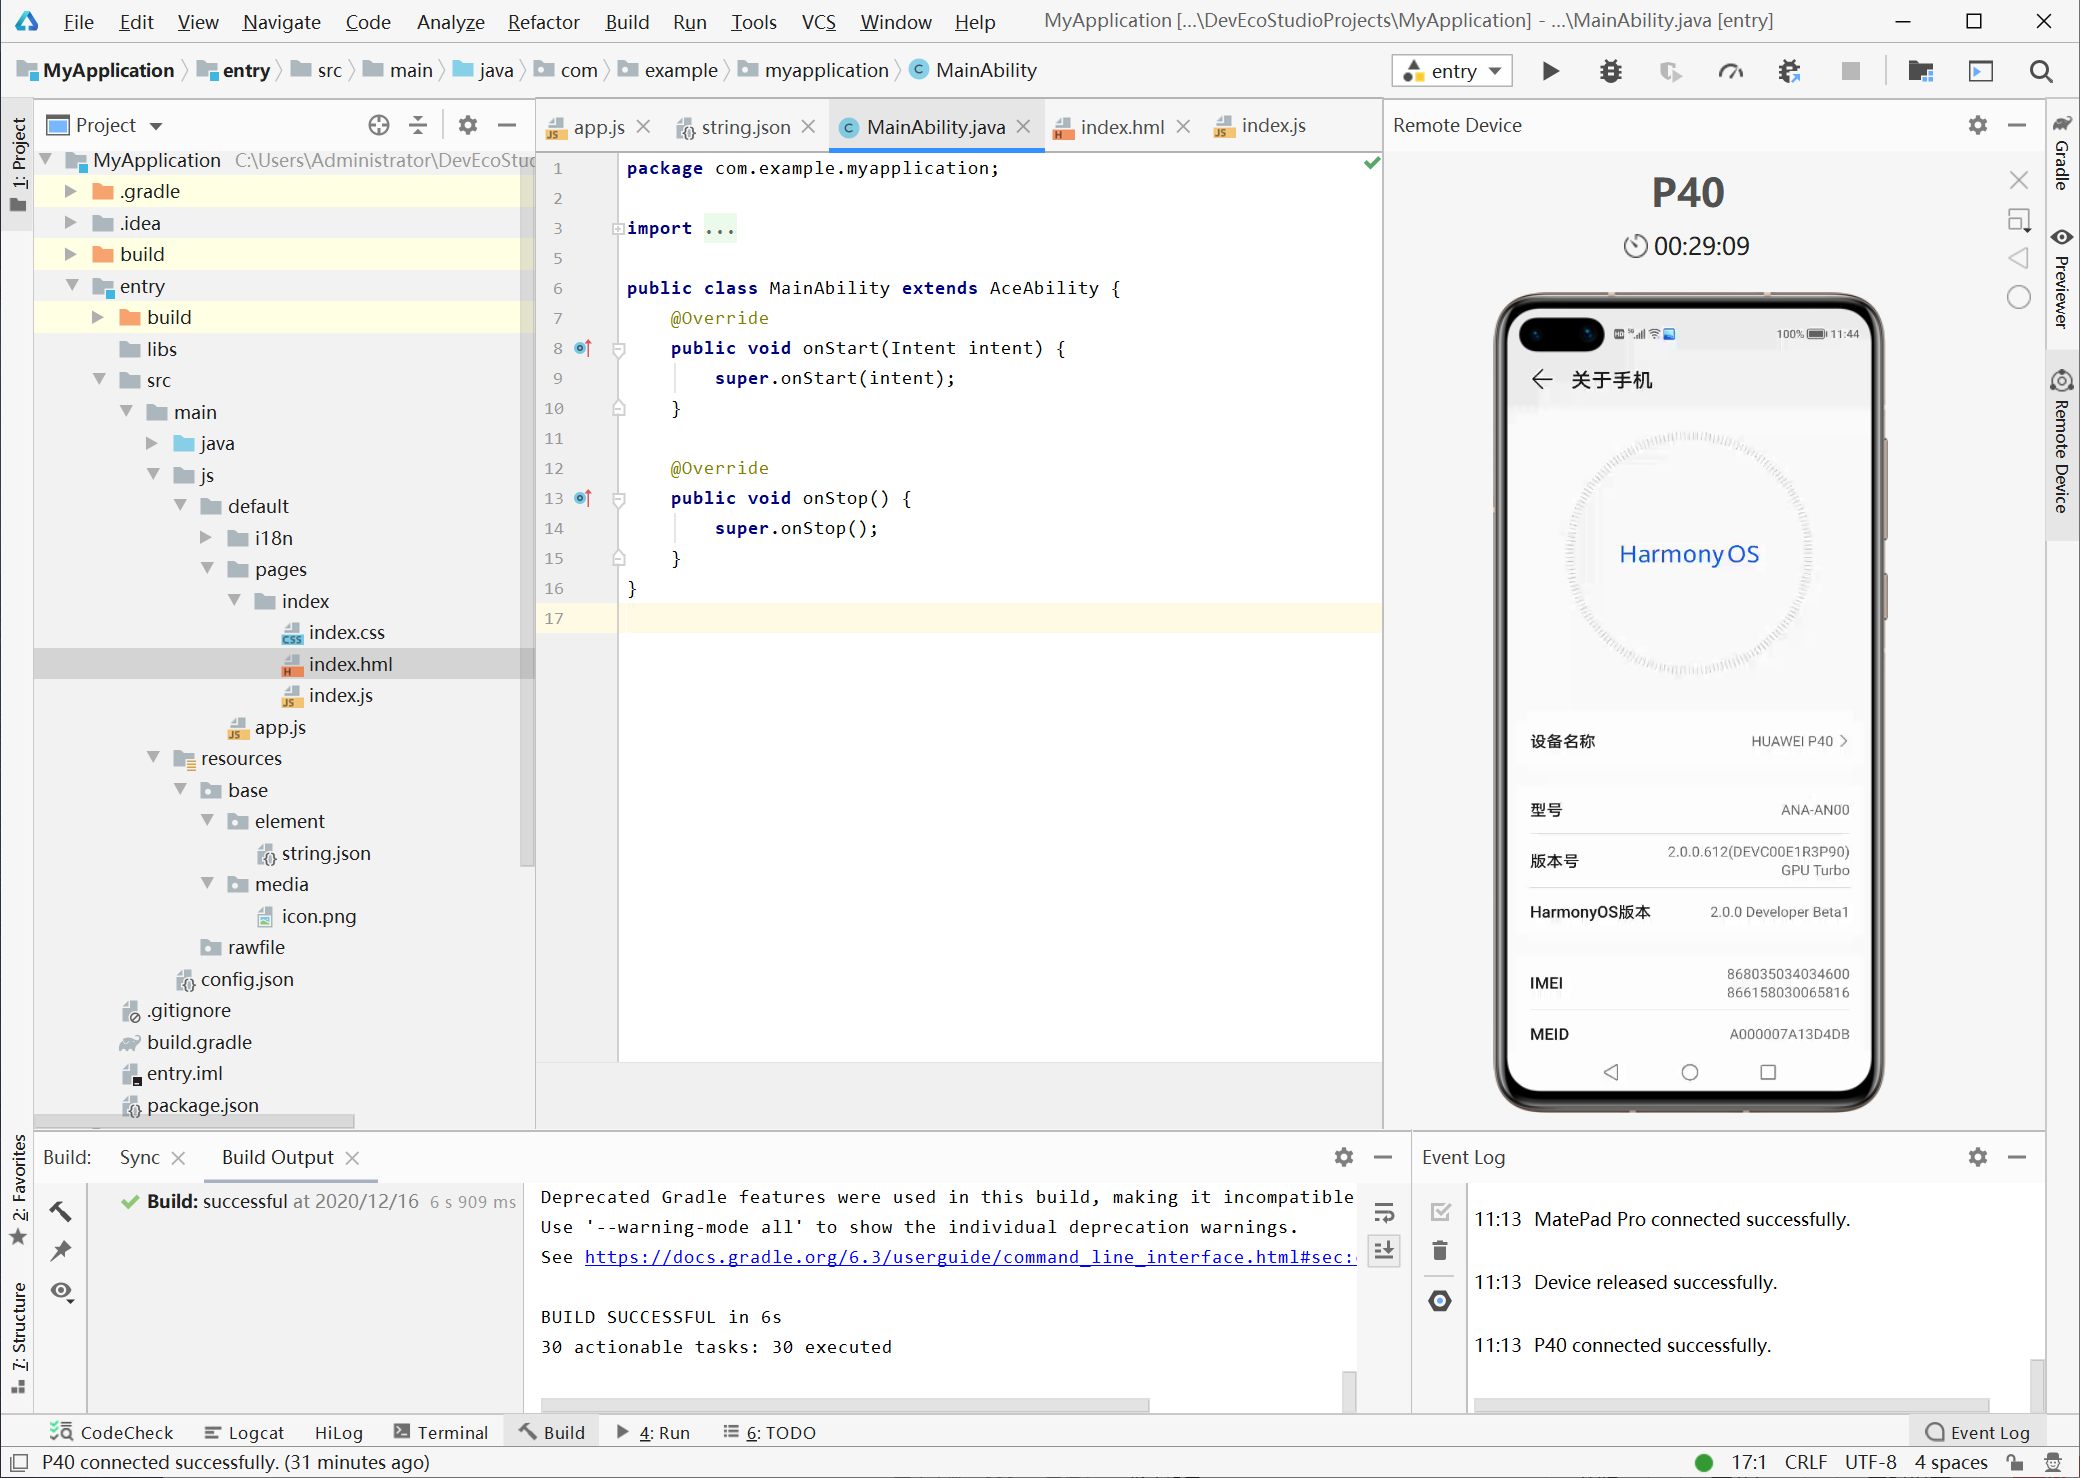Image resolution: width=2080 pixels, height=1478 pixels.
Task: Click the Event Log panel settings icon
Action: click(x=1978, y=1156)
